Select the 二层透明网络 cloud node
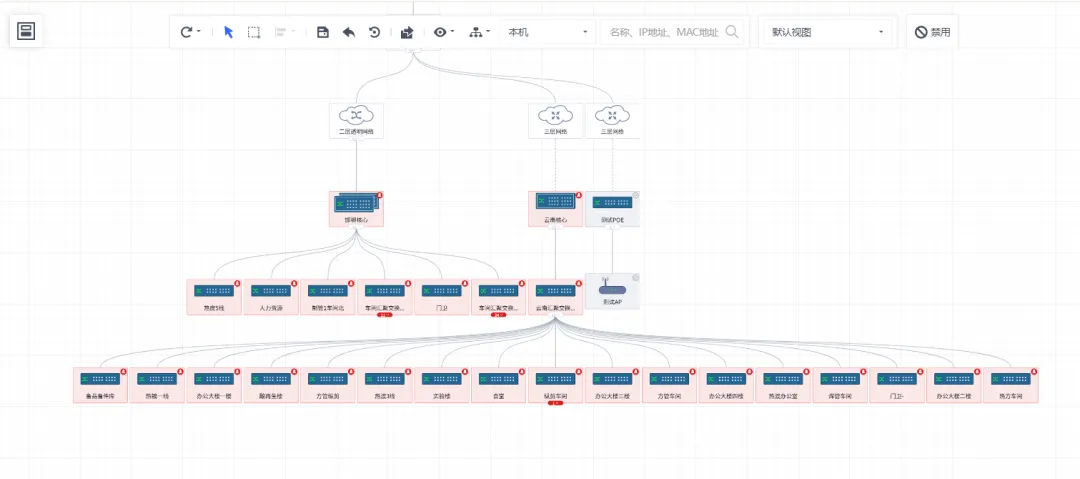 click(356, 120)
